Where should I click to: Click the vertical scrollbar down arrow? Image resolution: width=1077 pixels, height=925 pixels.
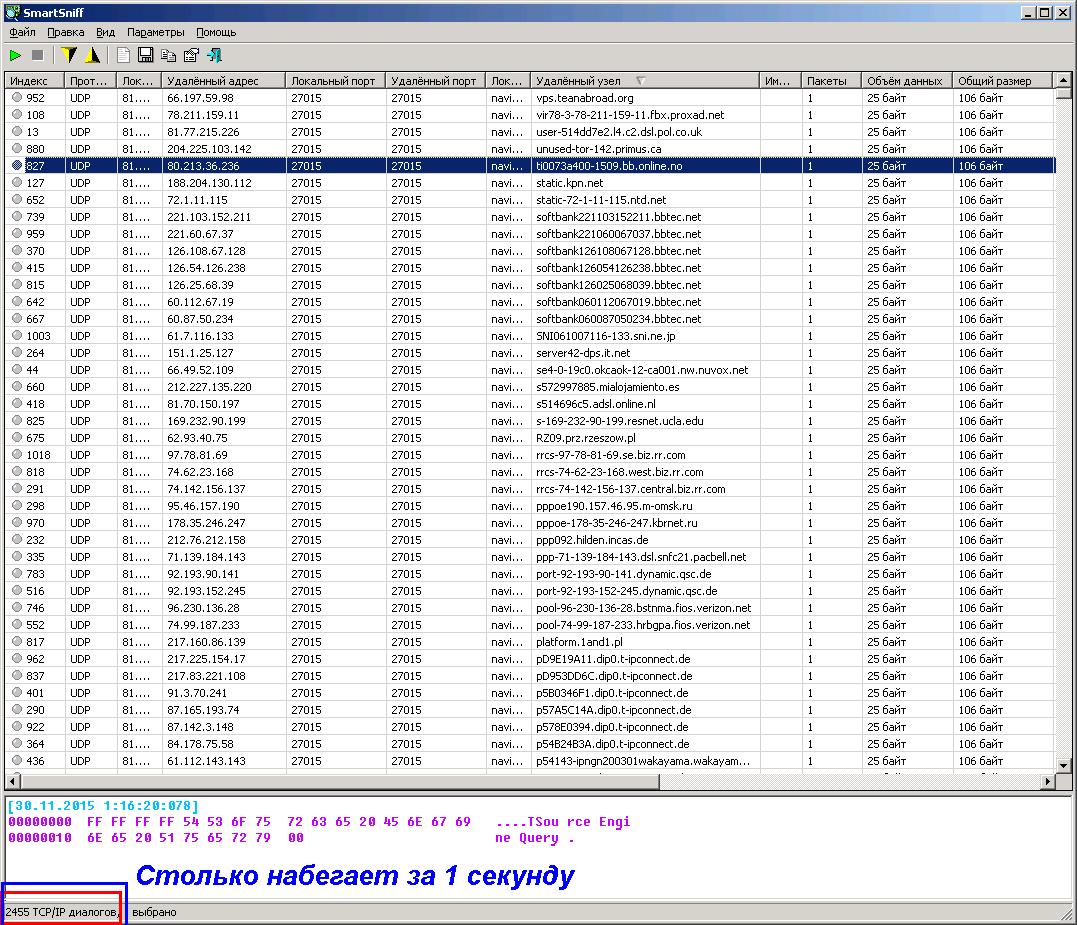point(1063,765)
